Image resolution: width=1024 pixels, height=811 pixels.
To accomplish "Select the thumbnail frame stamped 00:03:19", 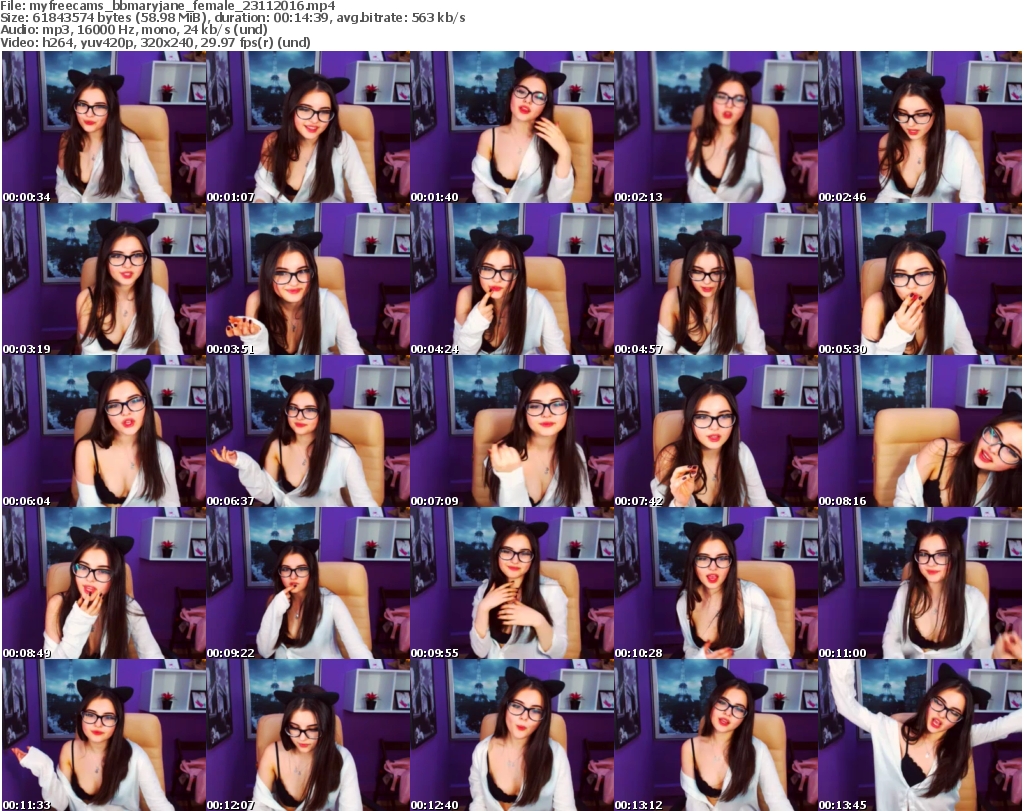I will coord(104,279).
